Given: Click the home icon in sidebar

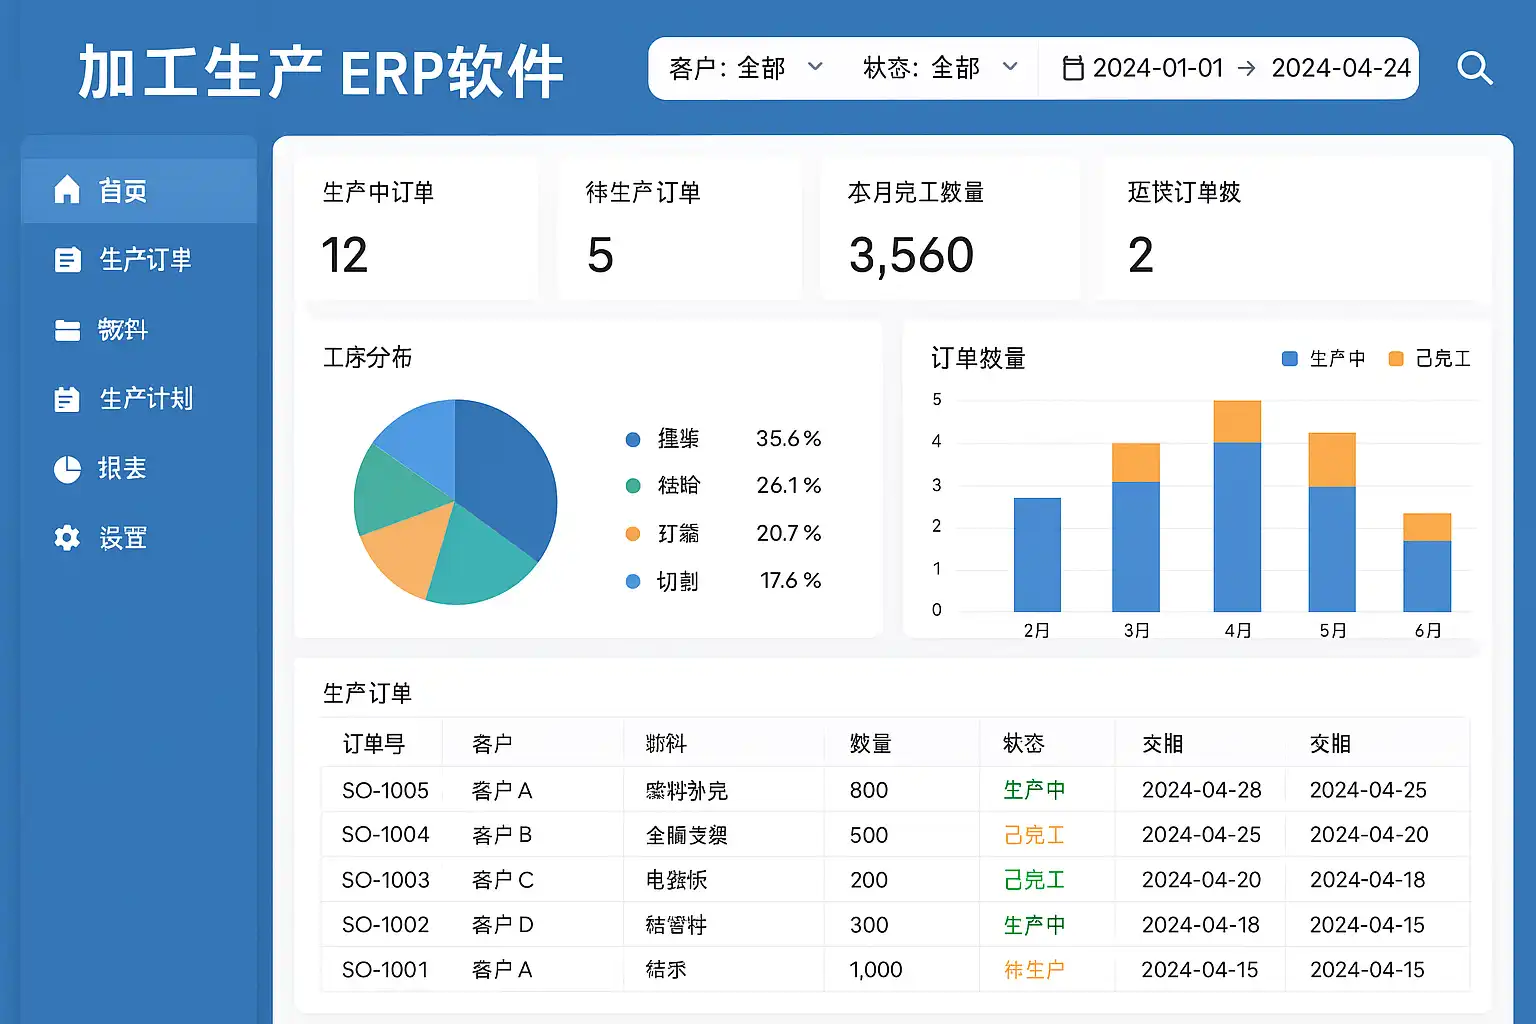Looking at the screenshot, I should [67, 189].
